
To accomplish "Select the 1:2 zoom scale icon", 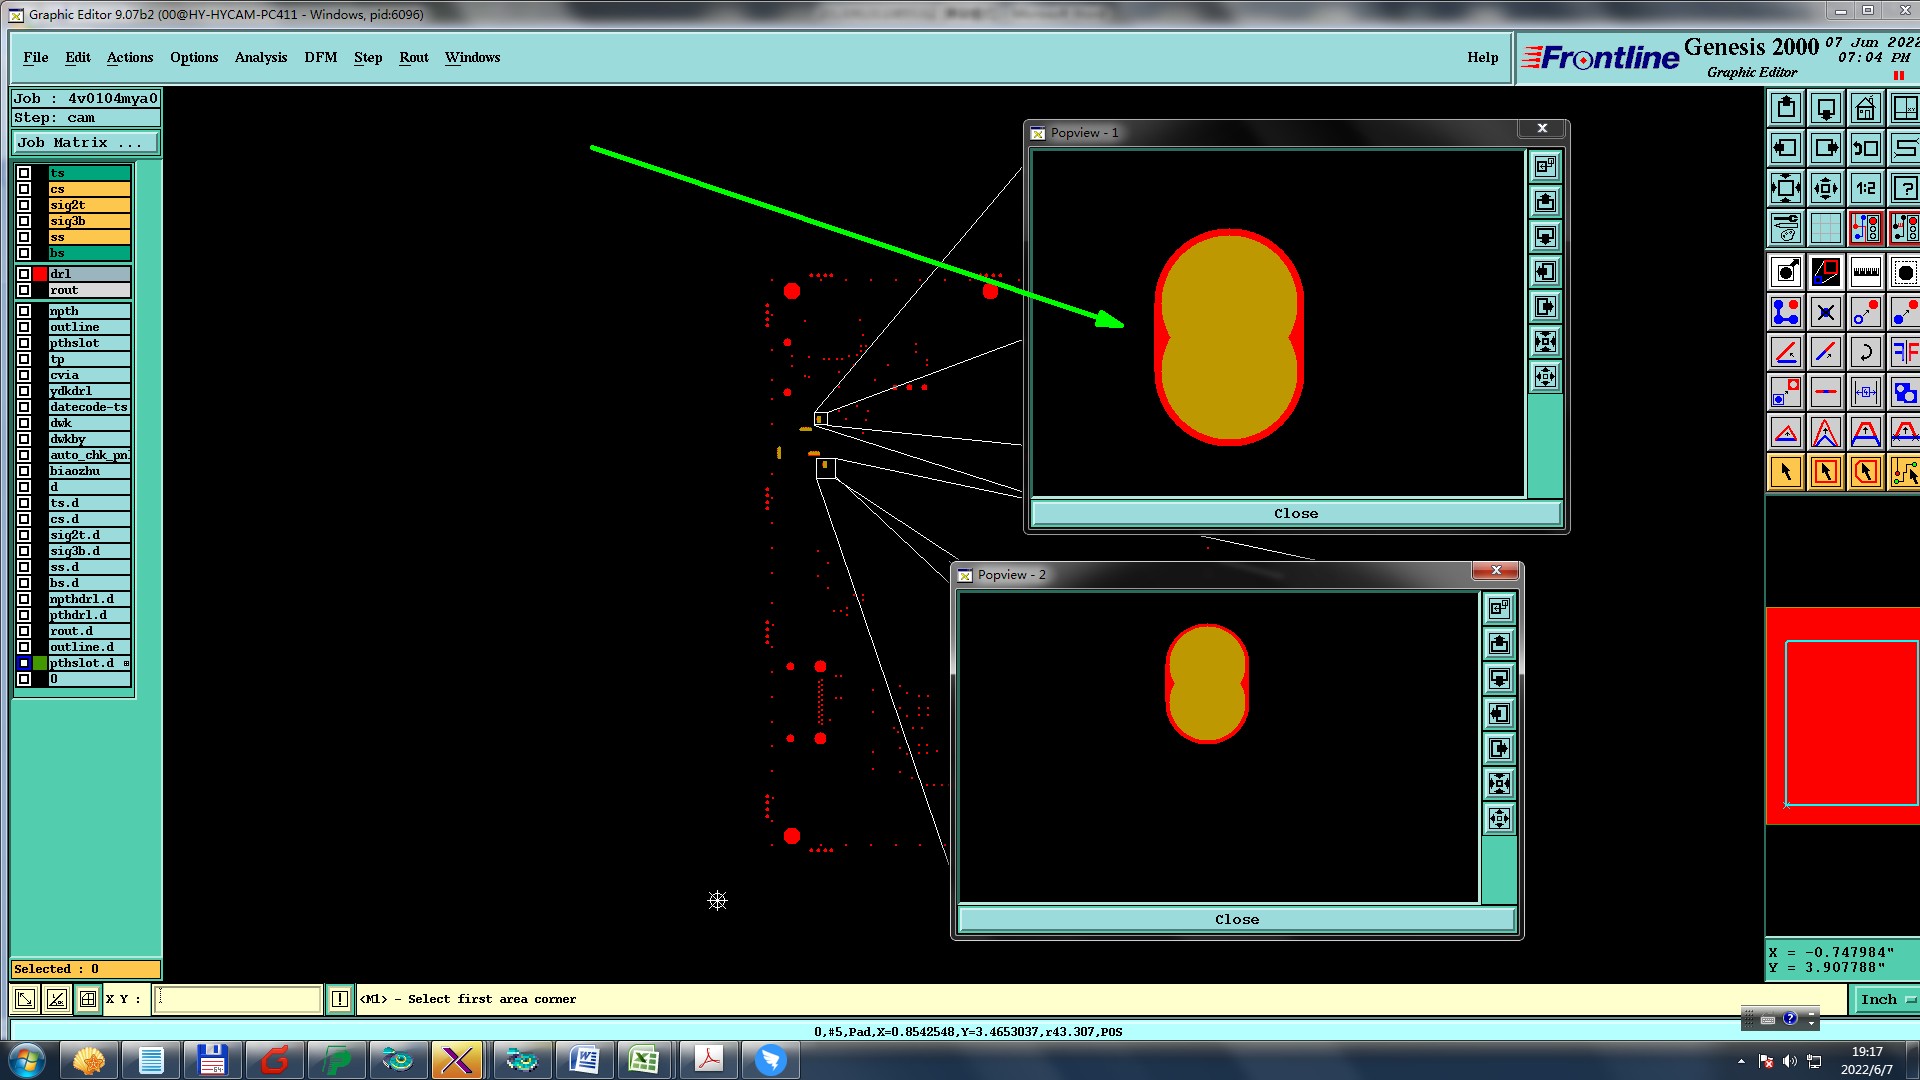I will tap(1865, 188).
